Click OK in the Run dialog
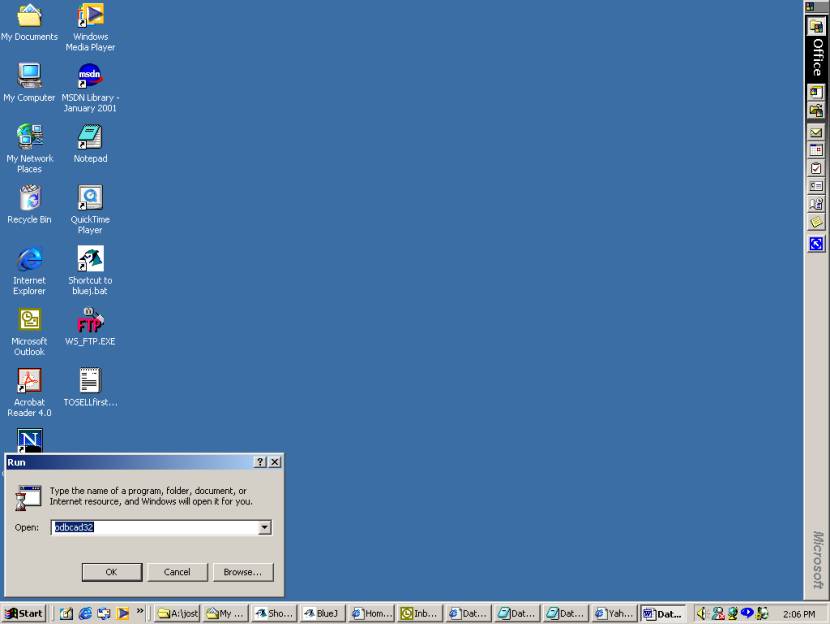830x624 pixels. tap(112, 572)
